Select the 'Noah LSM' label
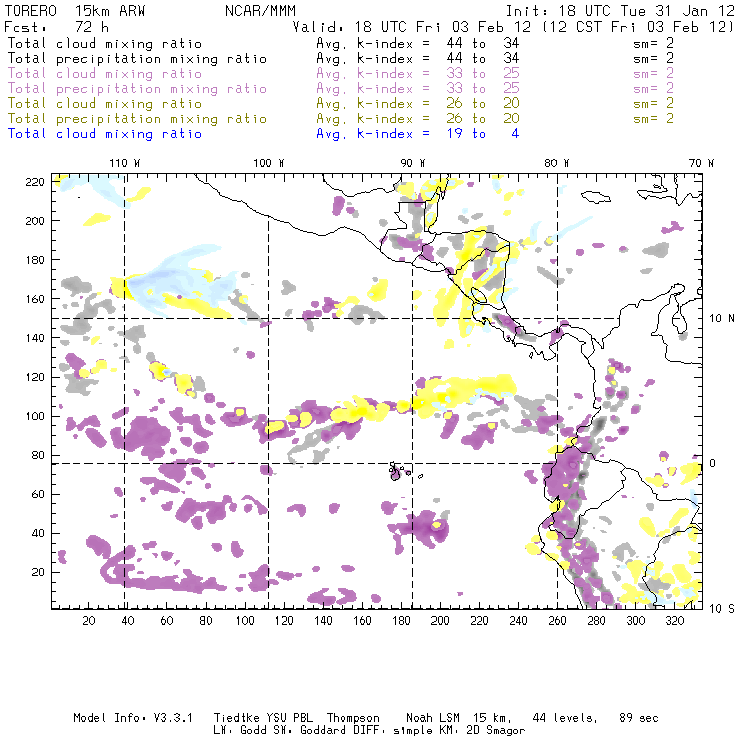 [x=433, y=718]
